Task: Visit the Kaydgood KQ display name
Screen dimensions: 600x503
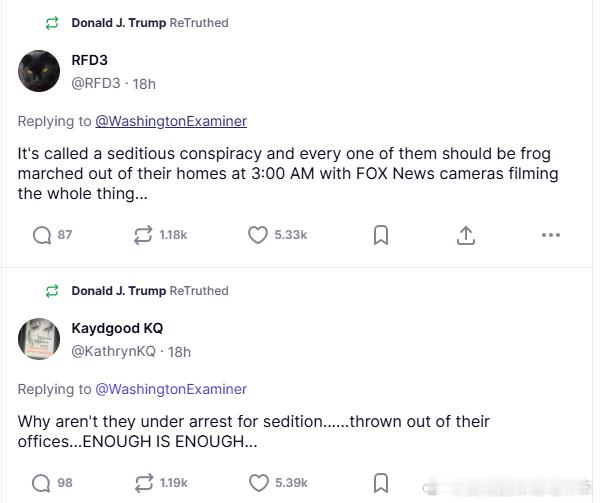Action: click(x=117, y=328)
